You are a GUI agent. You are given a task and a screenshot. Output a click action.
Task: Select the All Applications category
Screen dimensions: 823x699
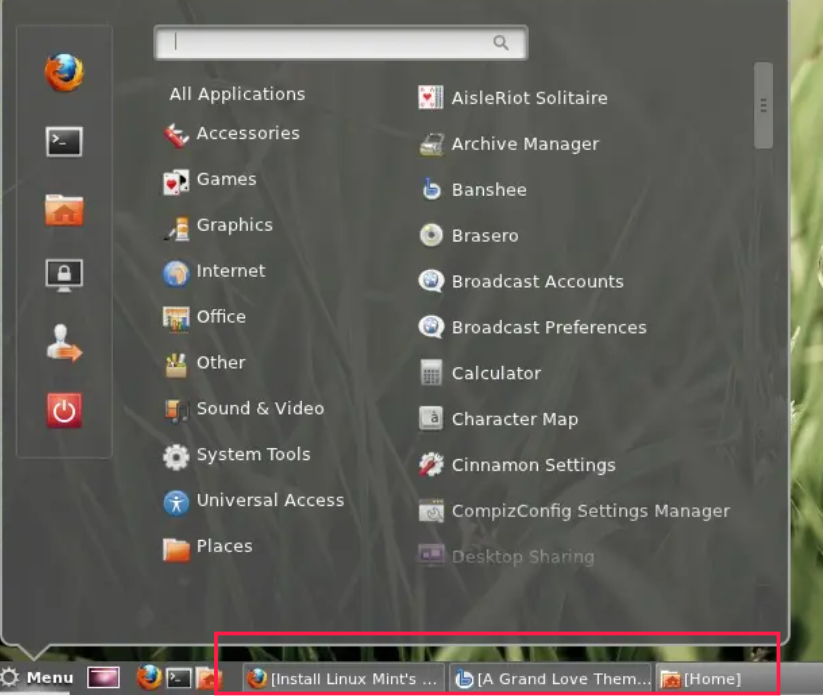[237, 94]
